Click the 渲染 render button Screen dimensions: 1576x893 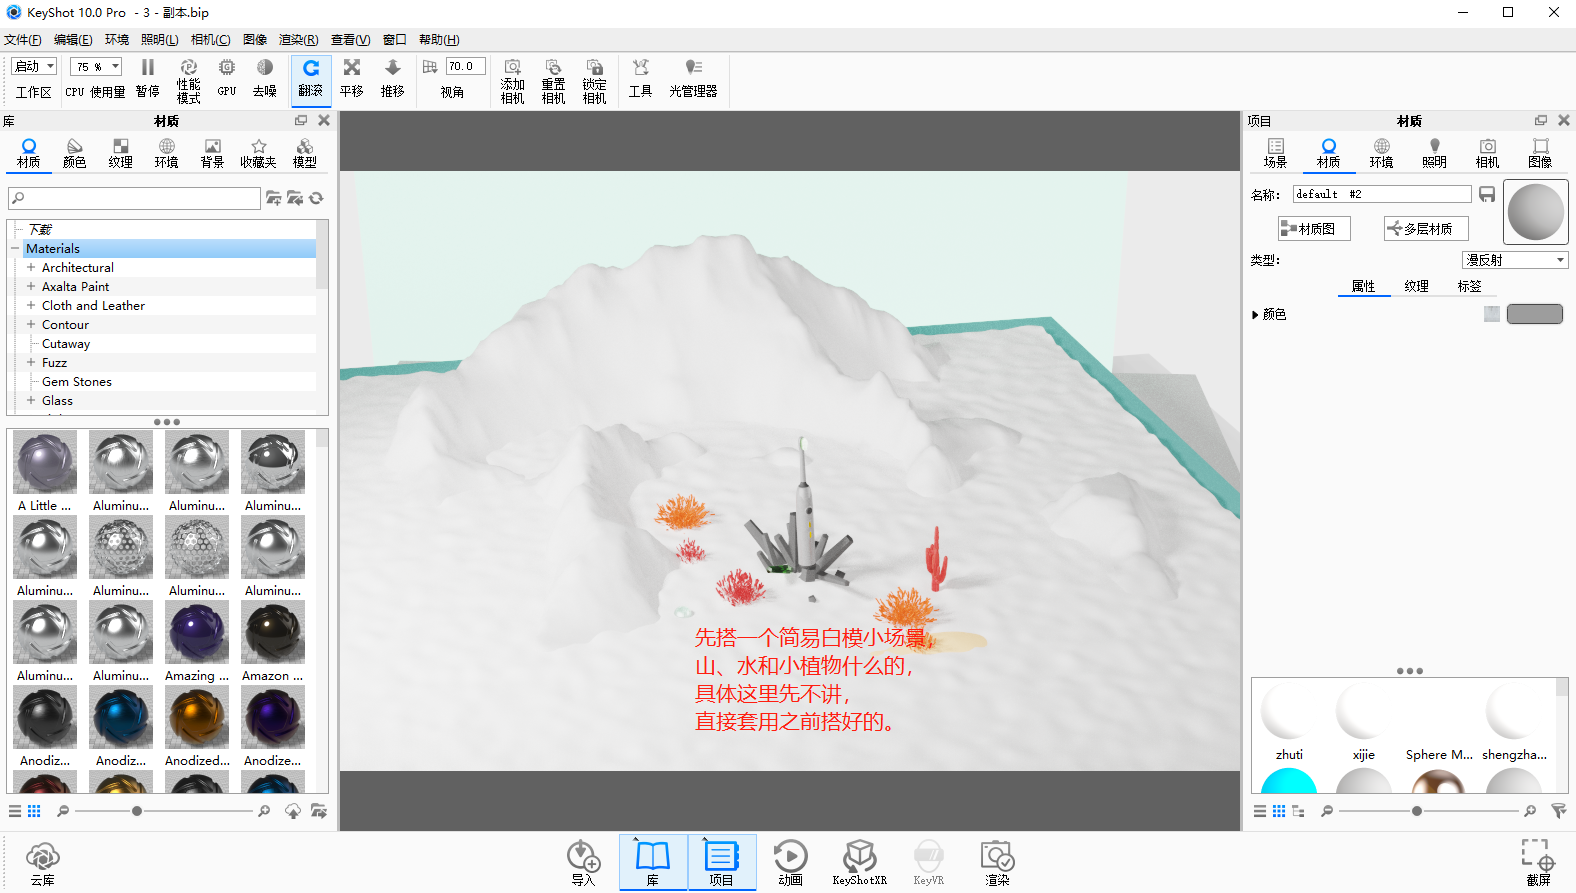[x=997, y=864]
